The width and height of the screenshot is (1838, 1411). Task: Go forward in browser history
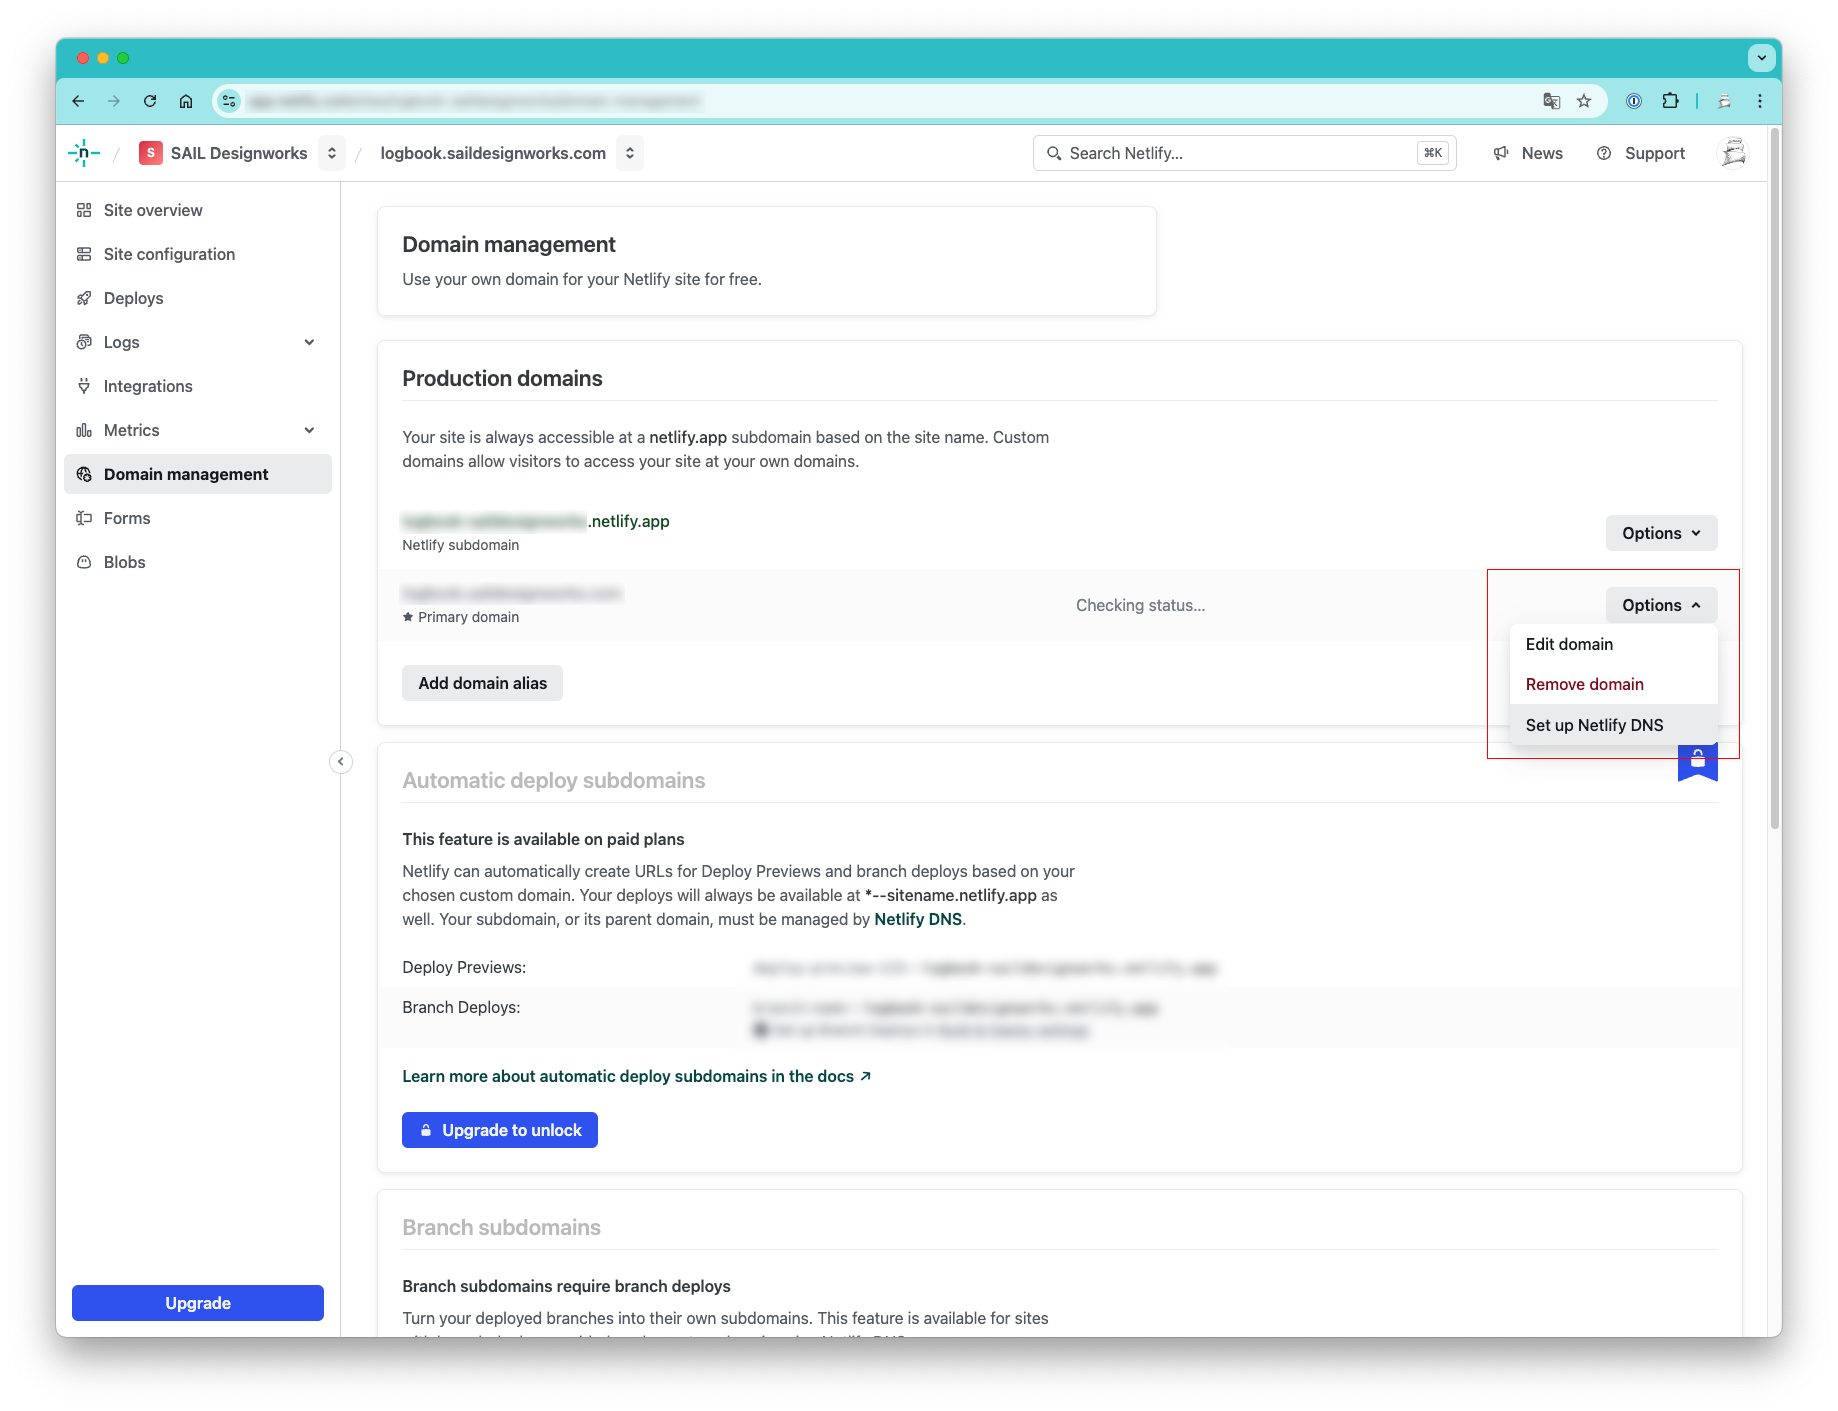114,101
